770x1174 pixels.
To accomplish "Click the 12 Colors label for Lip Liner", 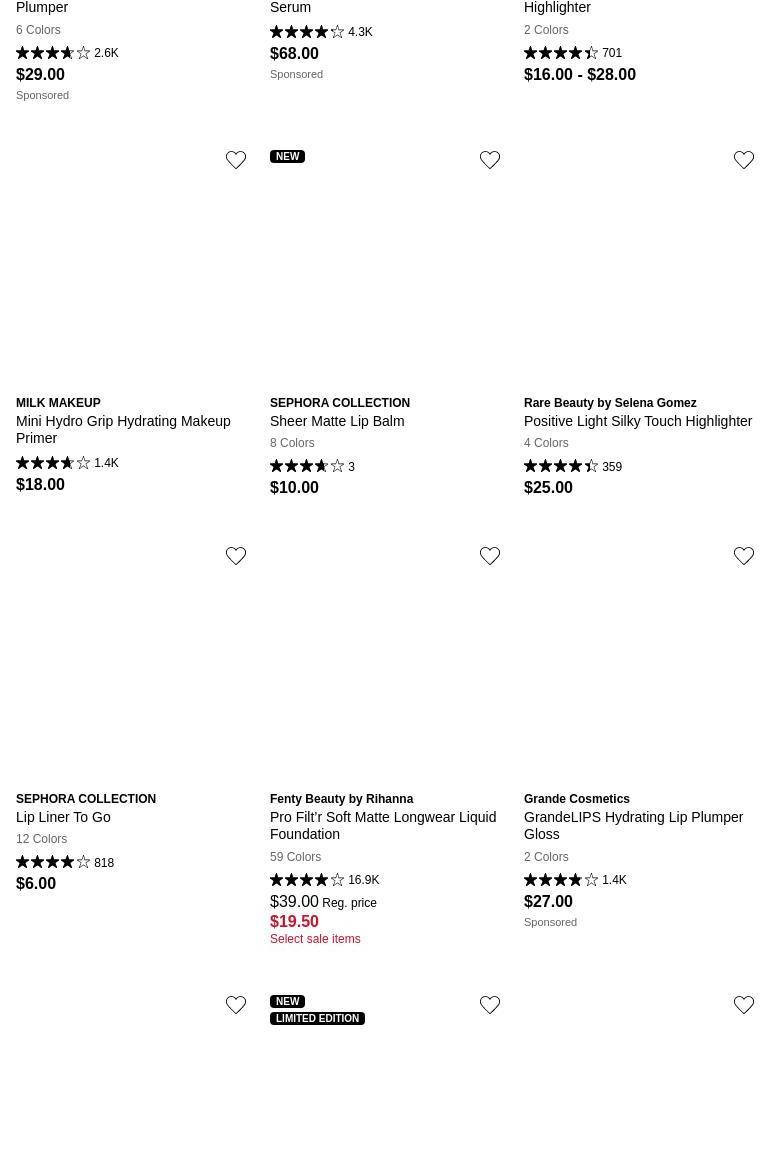I will 41,839.
